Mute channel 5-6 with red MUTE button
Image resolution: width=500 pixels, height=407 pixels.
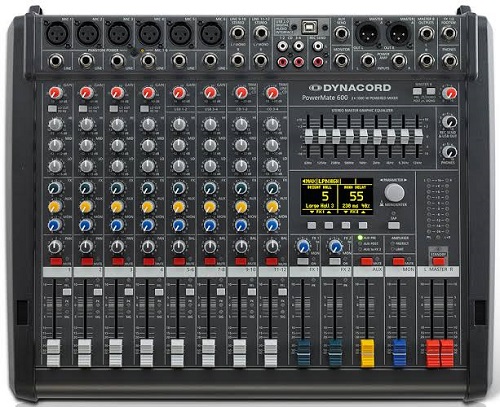click(179, 261)
